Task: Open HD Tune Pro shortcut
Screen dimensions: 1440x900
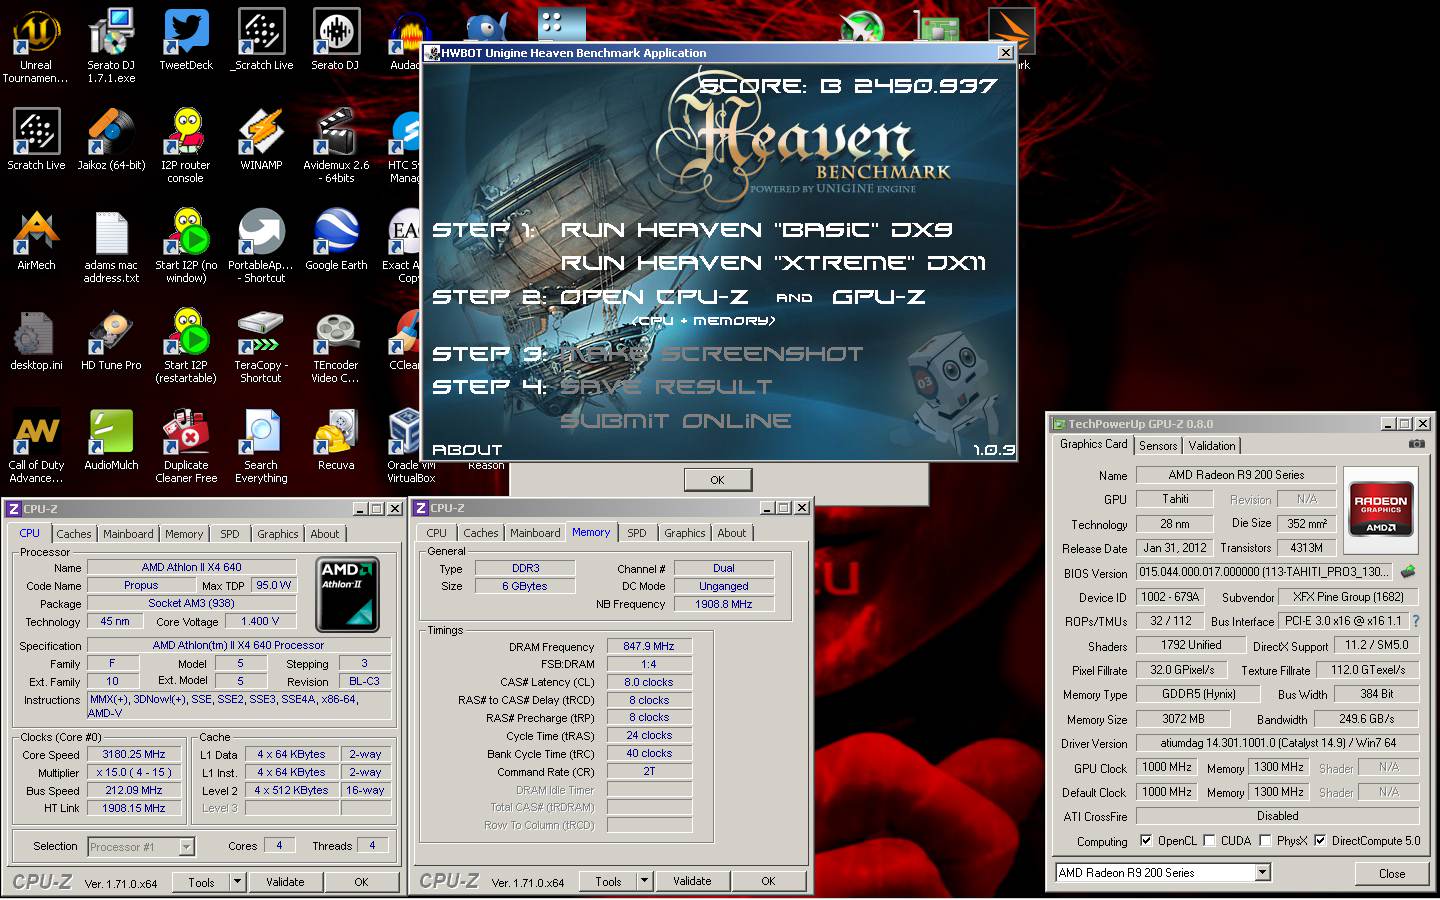Action: (111, 340)
